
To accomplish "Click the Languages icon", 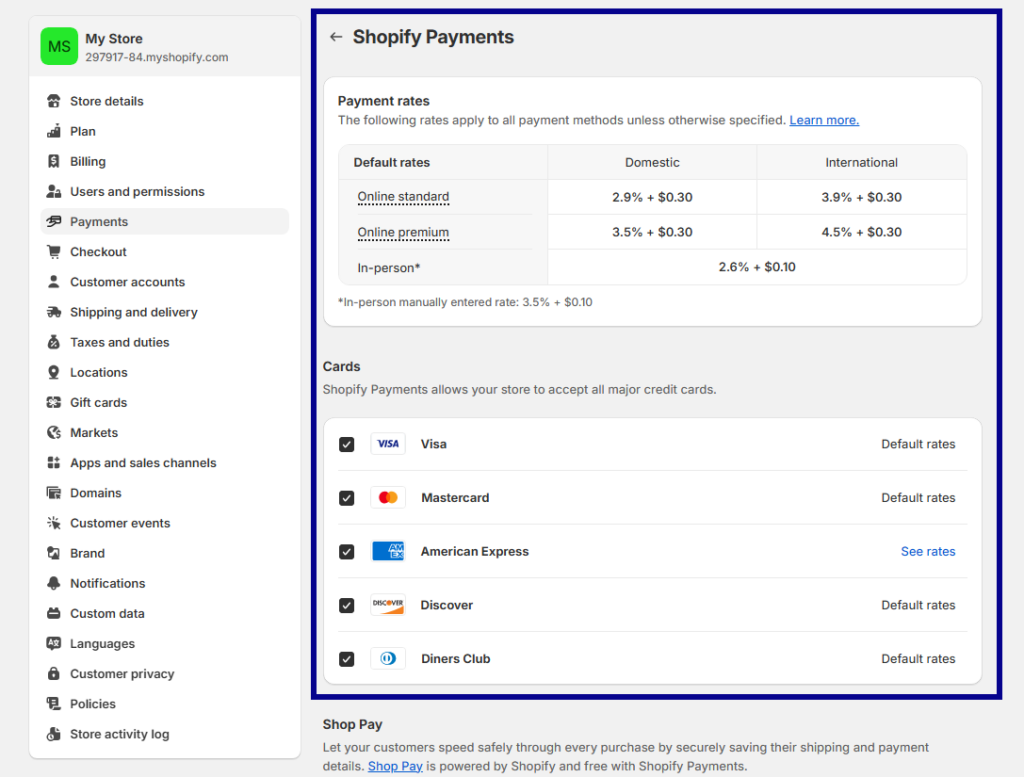I will pos(54,643).
